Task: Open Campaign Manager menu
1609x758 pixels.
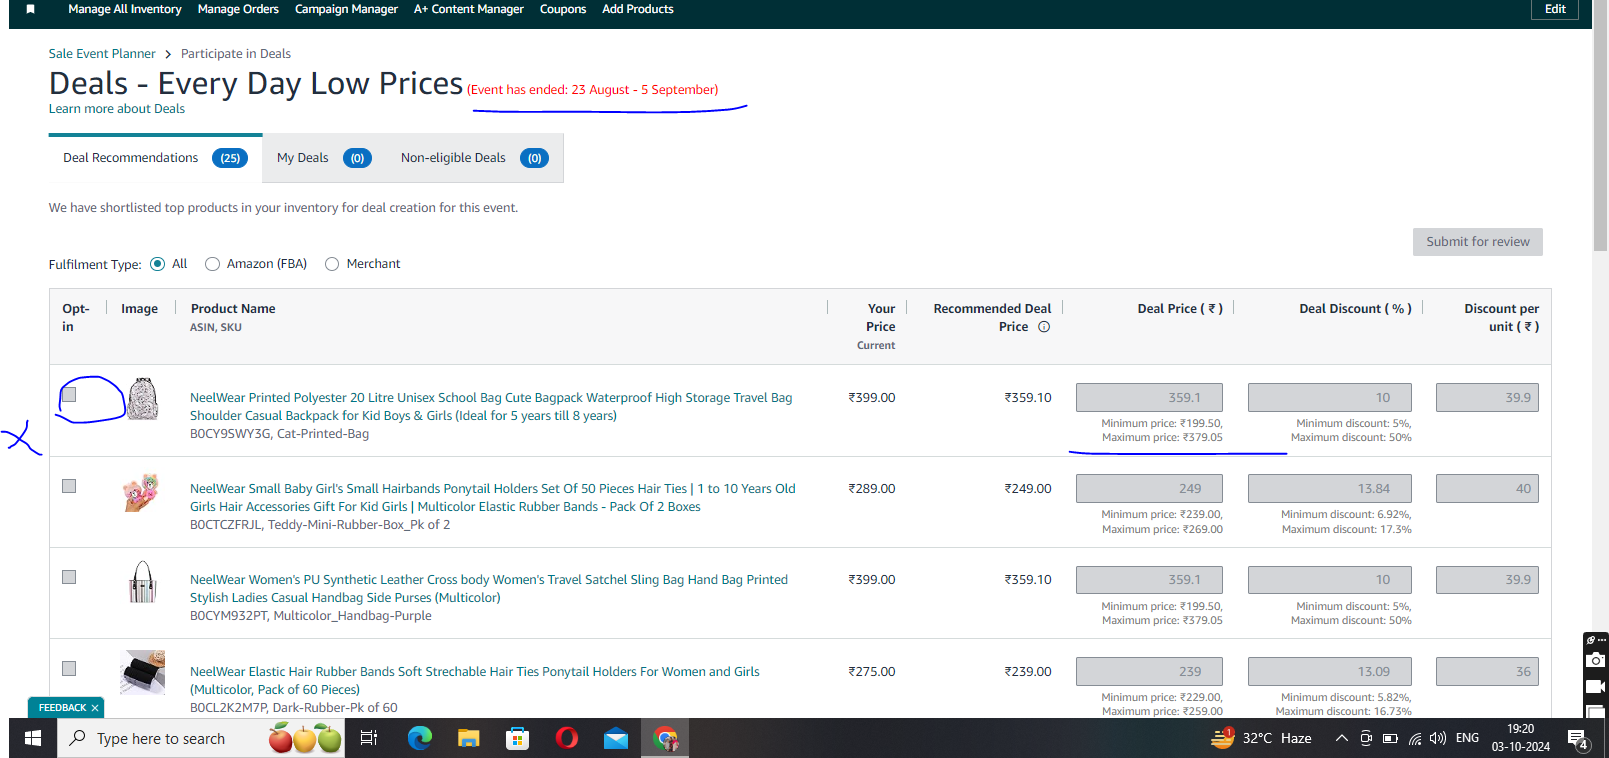Action: click(346, 9)
